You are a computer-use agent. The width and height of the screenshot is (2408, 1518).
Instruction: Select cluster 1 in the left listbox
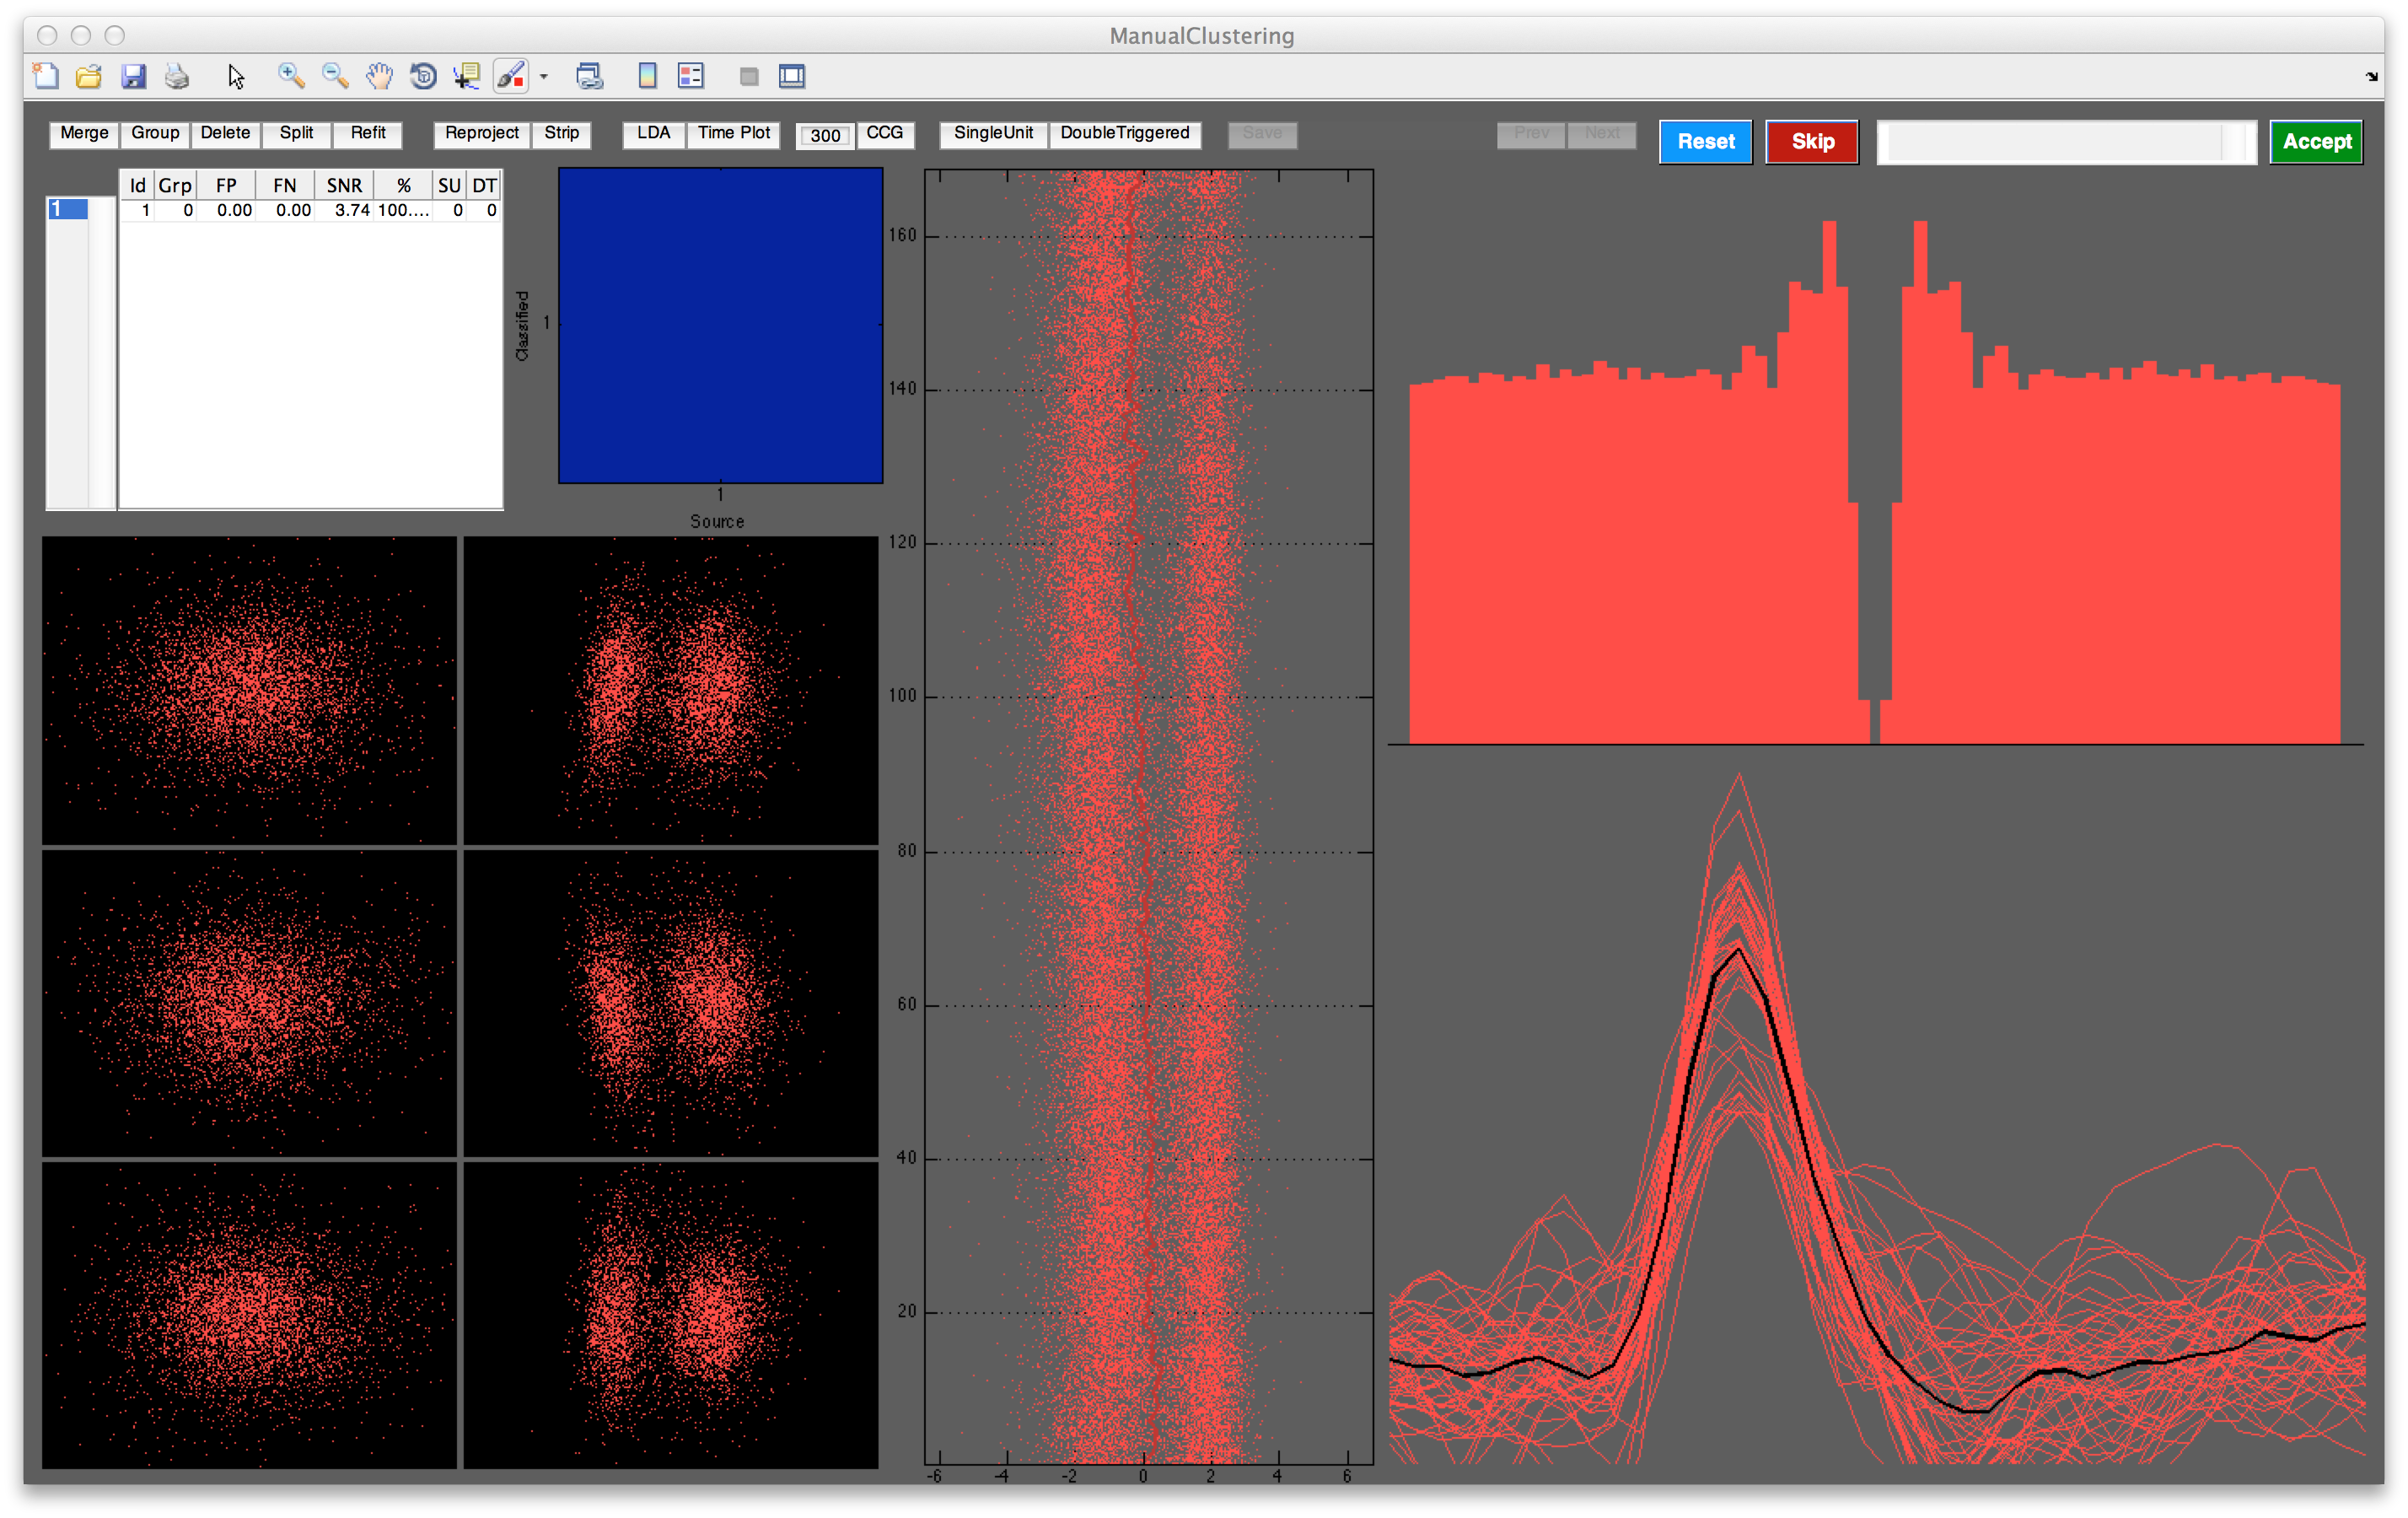(68, 209)
